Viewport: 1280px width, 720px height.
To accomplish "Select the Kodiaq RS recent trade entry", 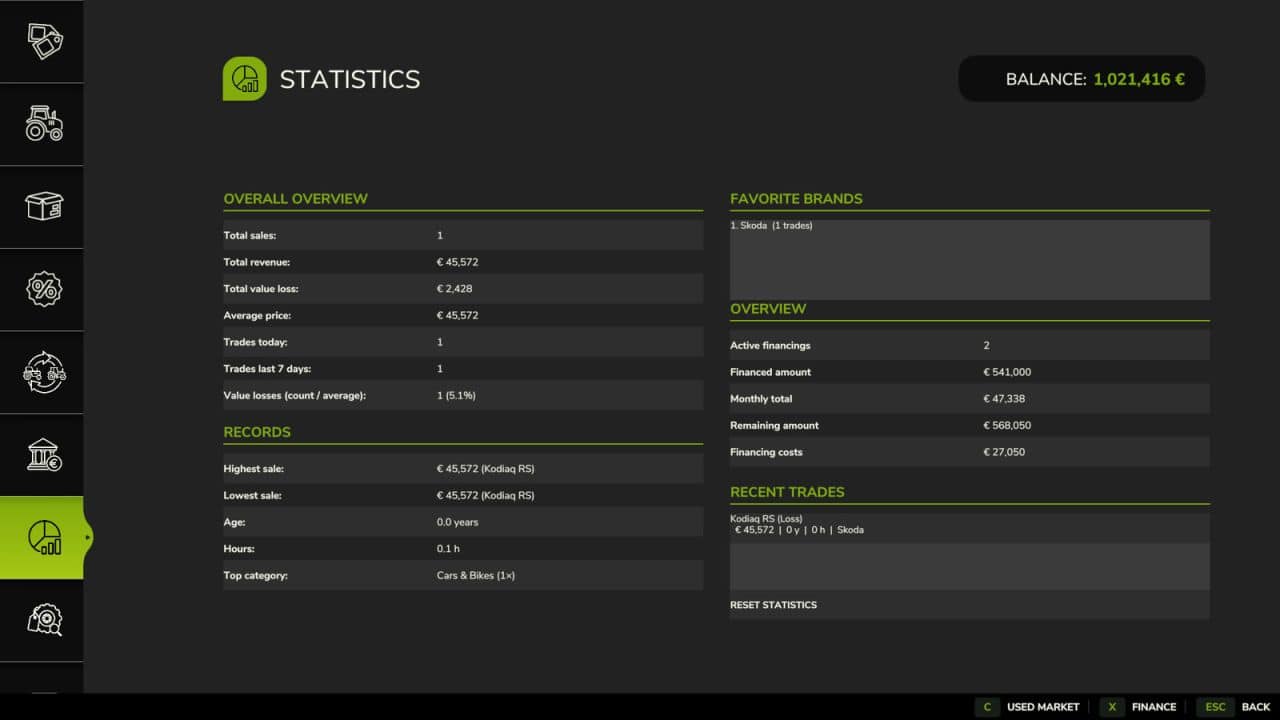I will [969, 525].
